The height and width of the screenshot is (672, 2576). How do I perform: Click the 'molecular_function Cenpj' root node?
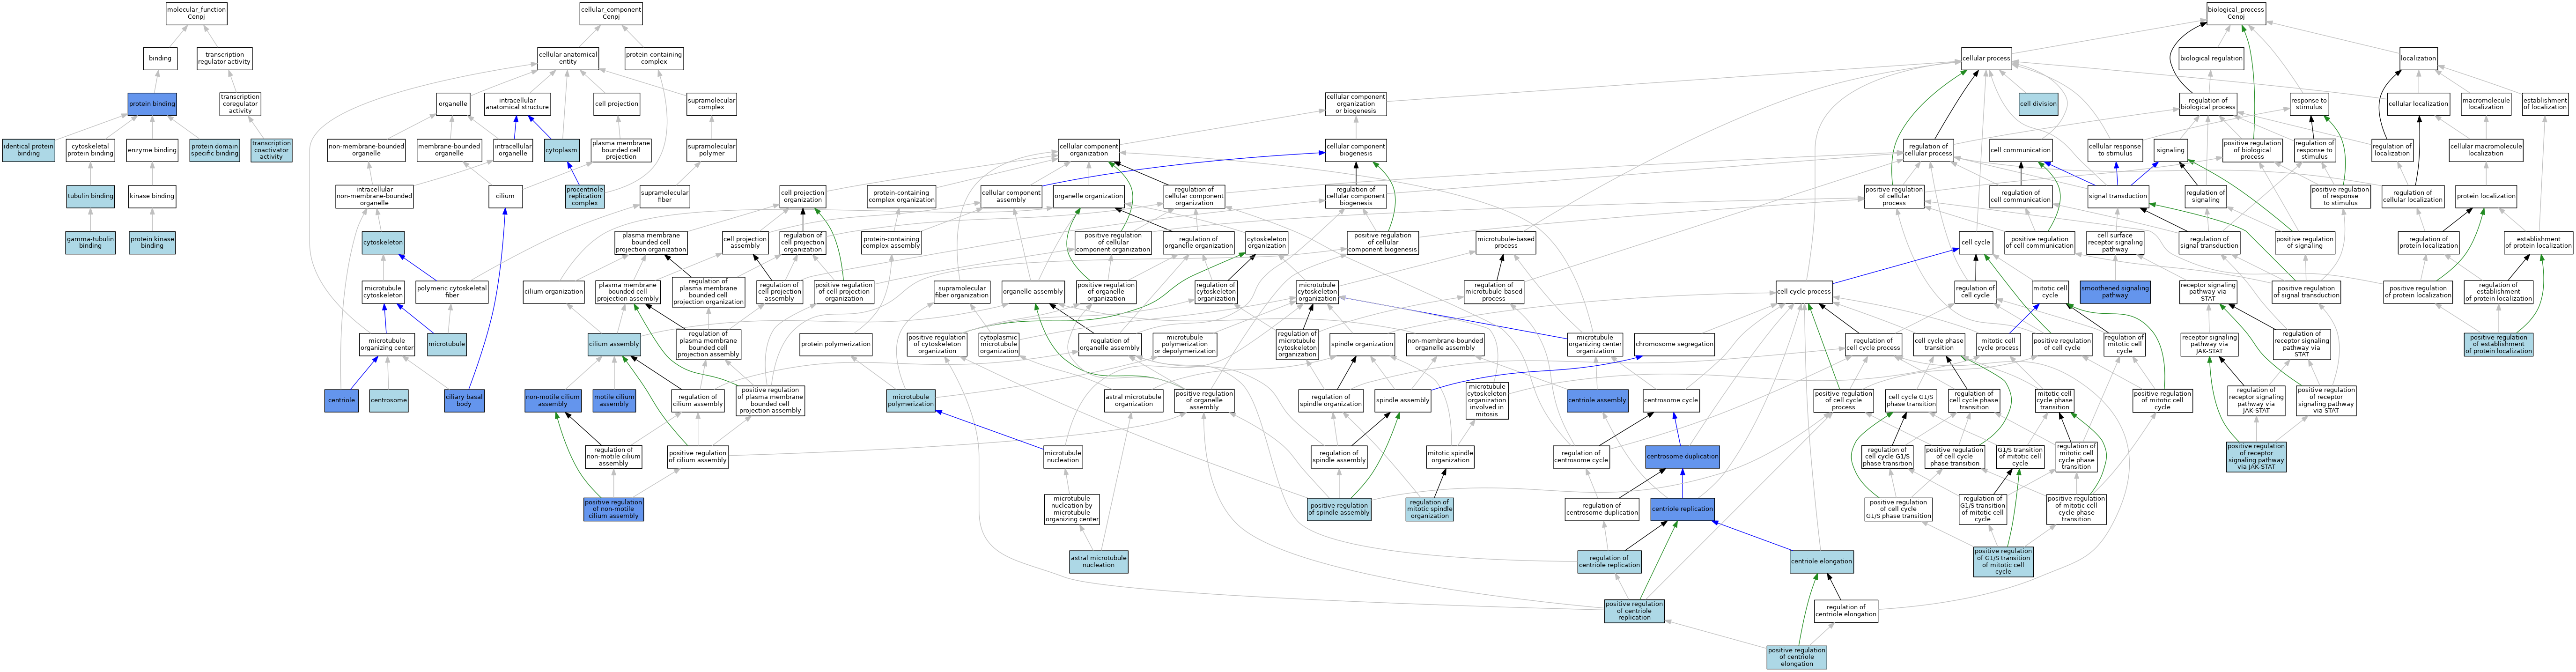[197, 13]
